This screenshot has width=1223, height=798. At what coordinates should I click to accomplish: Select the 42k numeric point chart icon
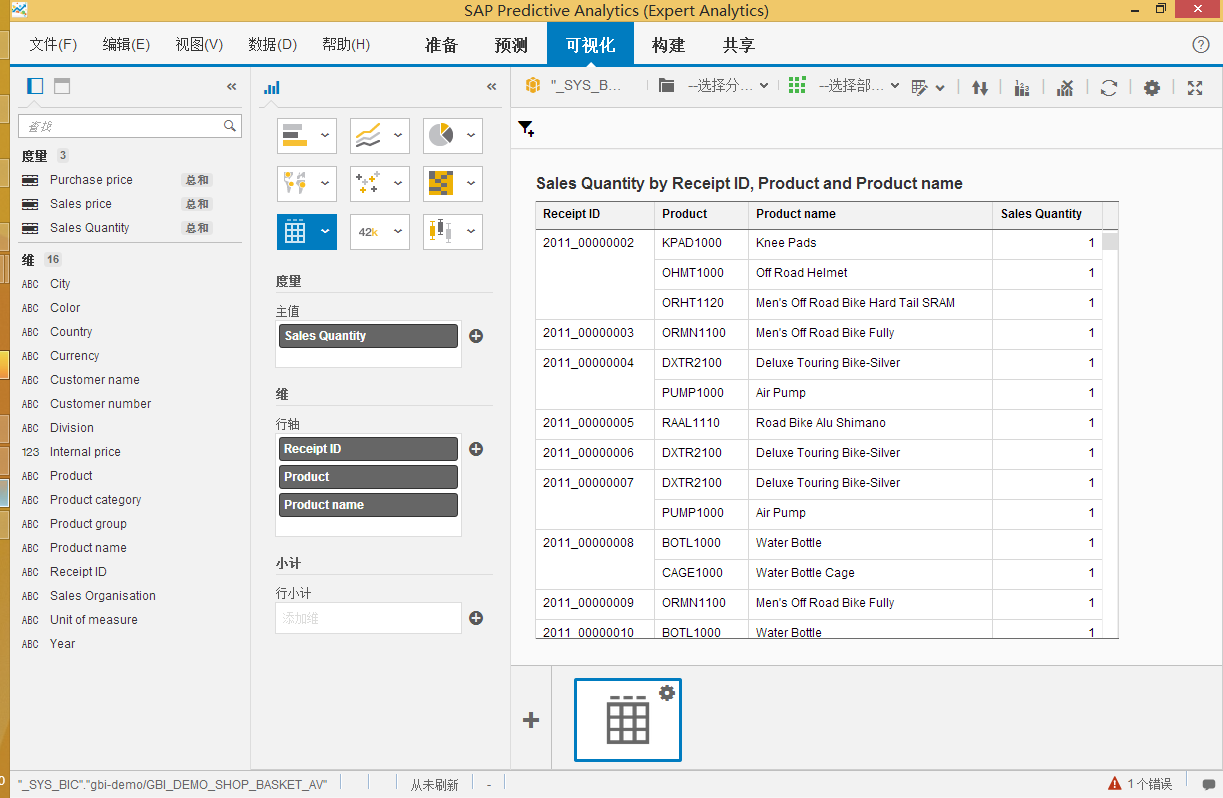pos(368,232)
